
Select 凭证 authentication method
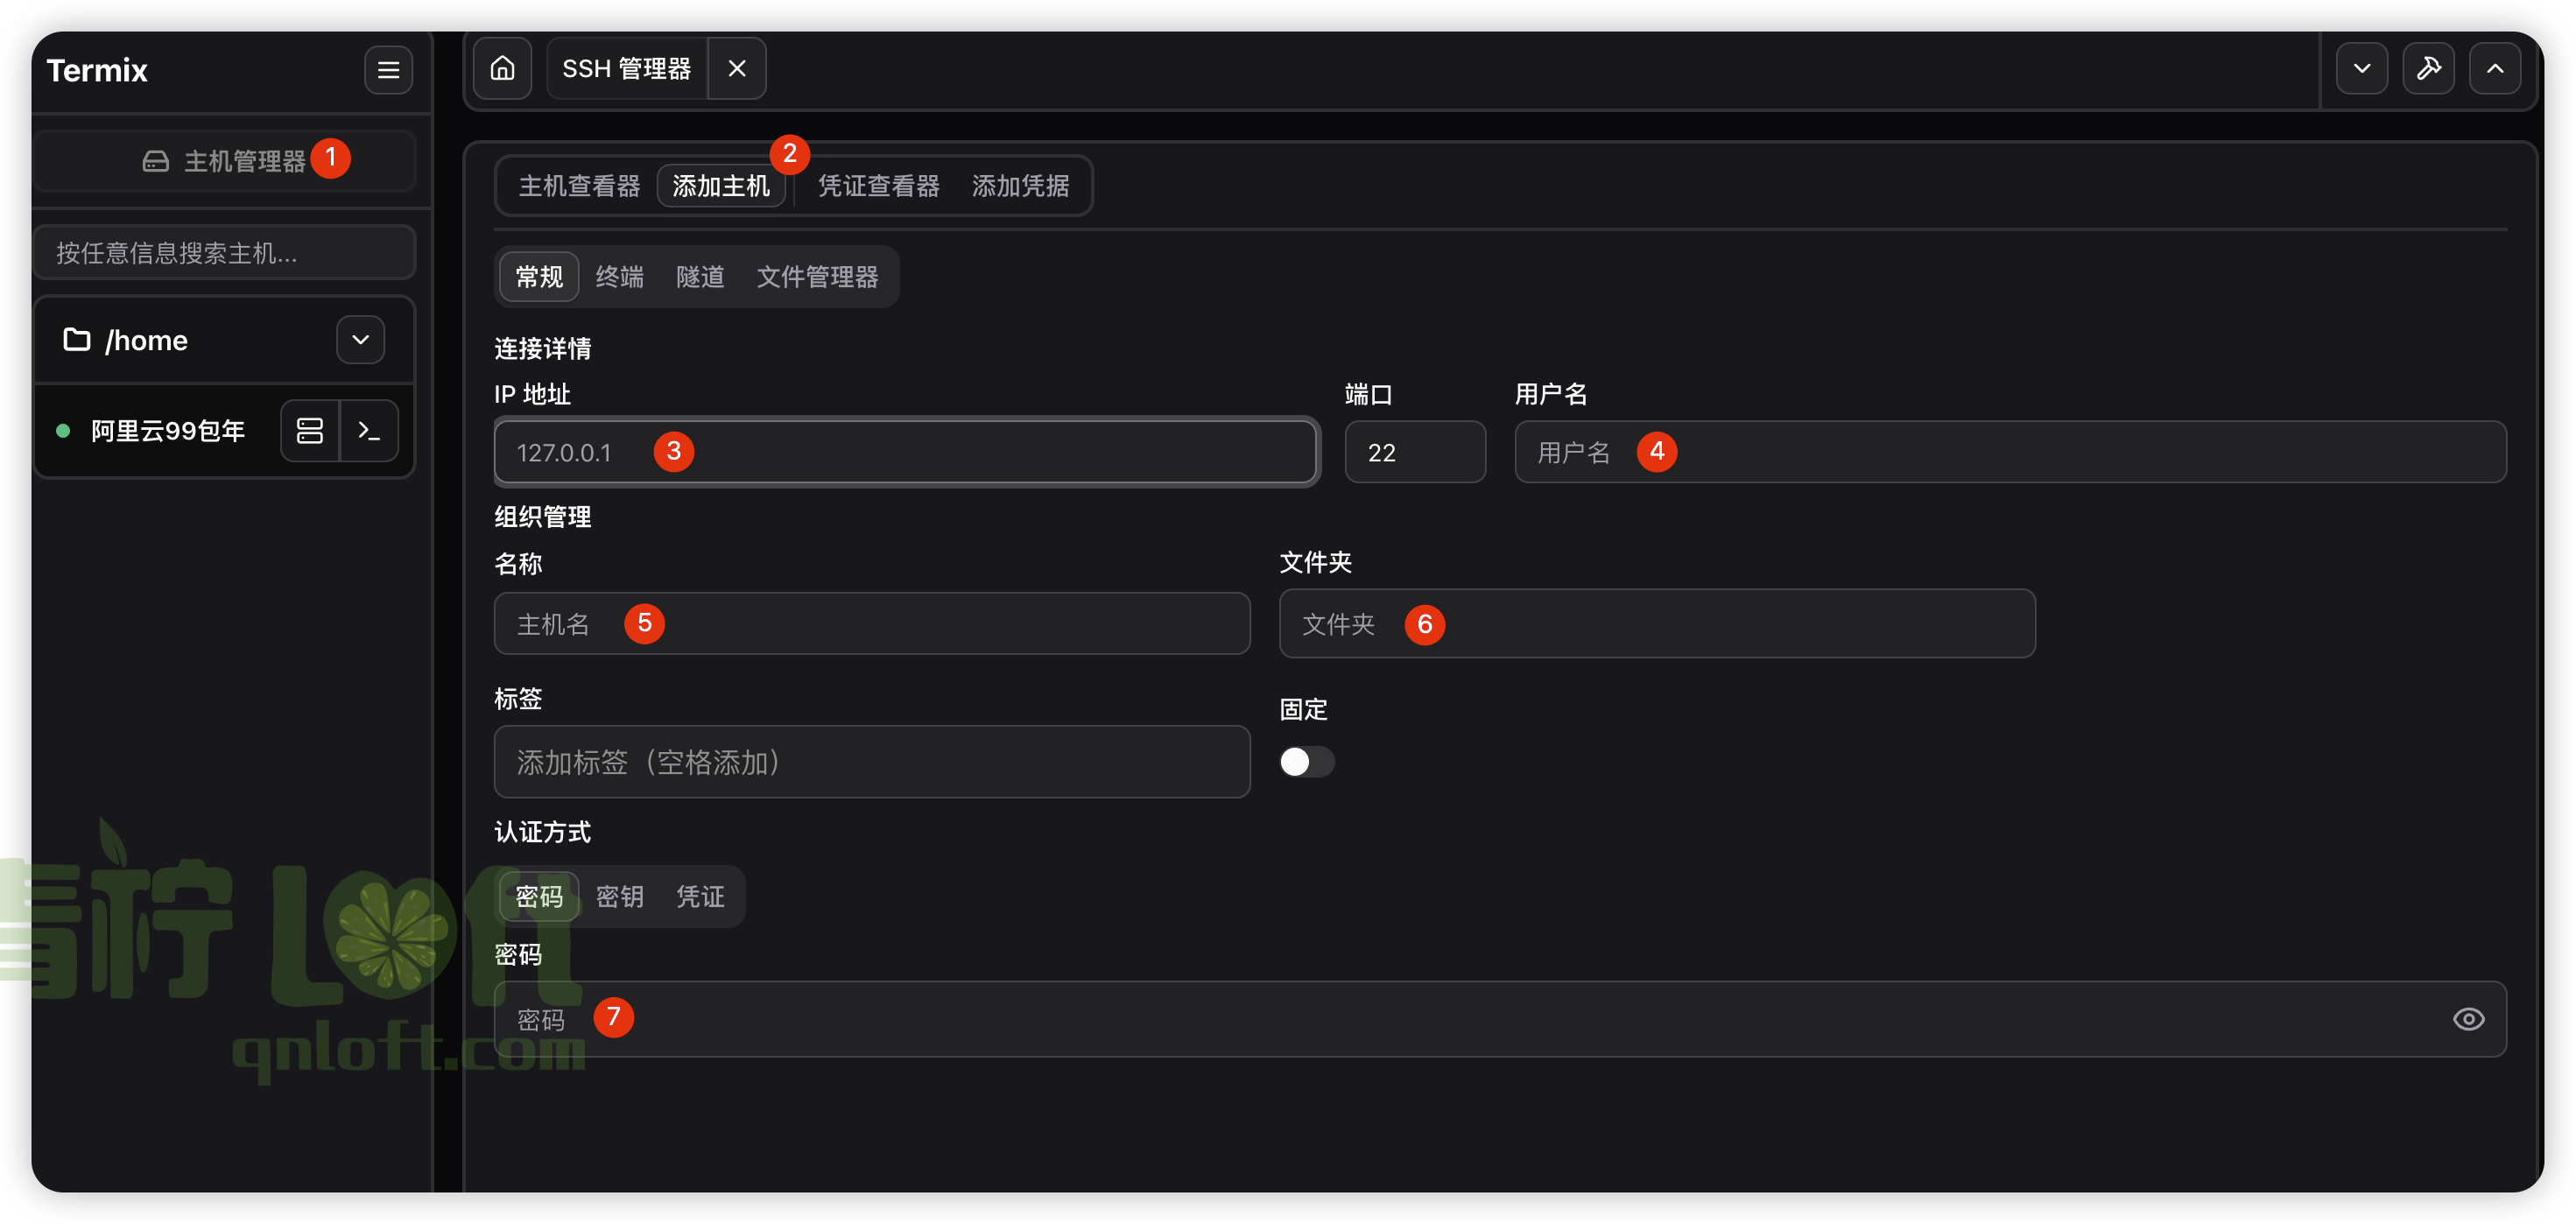[699, 896]
